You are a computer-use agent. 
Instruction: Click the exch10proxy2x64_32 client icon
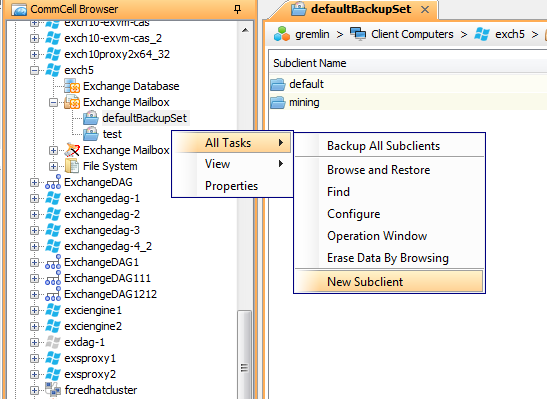53,54
